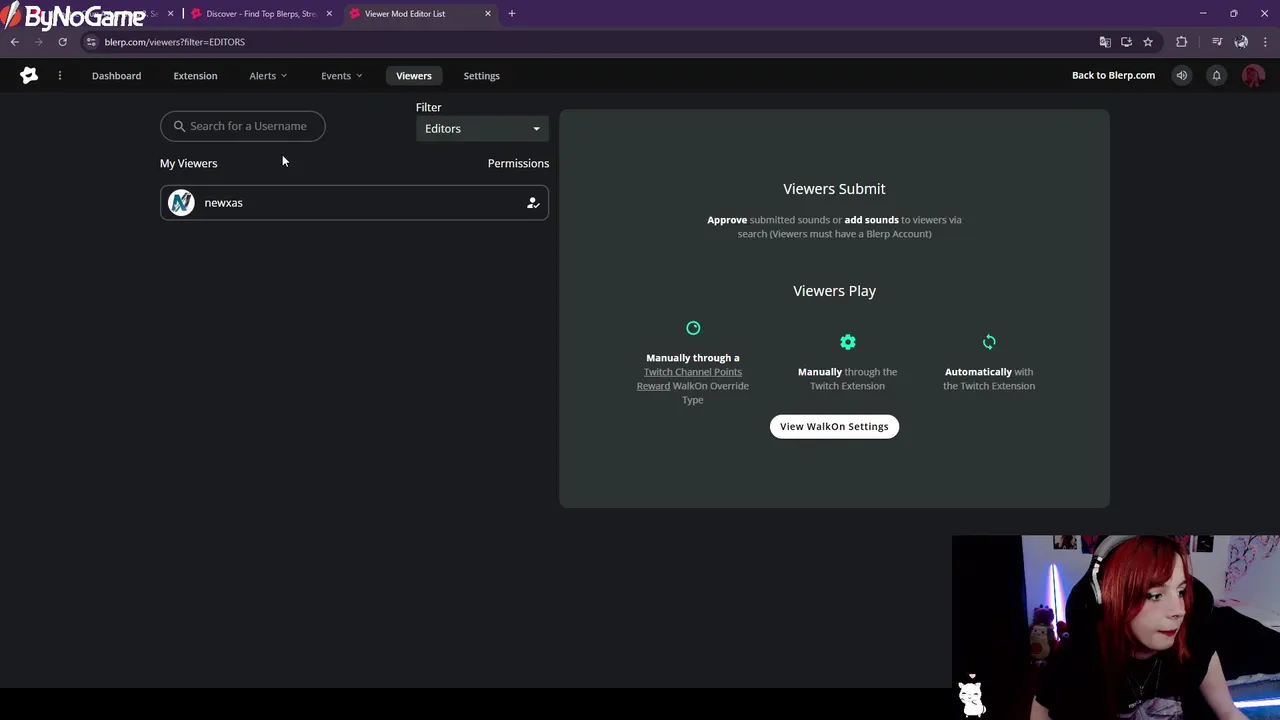
Task: Click the channel points clock icon
Action: pyautogui.click(x=693, y=328)
